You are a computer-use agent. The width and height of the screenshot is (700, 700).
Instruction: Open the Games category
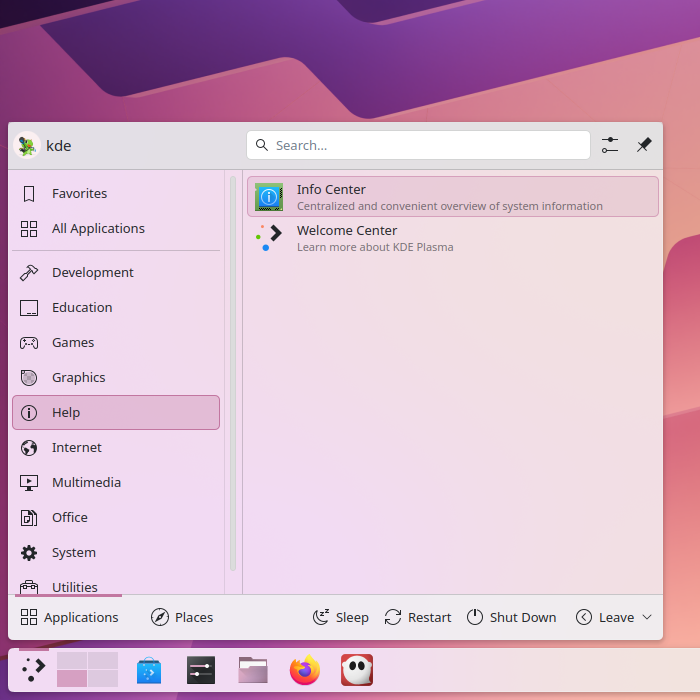pyautogui.click(x=116, y=342)
